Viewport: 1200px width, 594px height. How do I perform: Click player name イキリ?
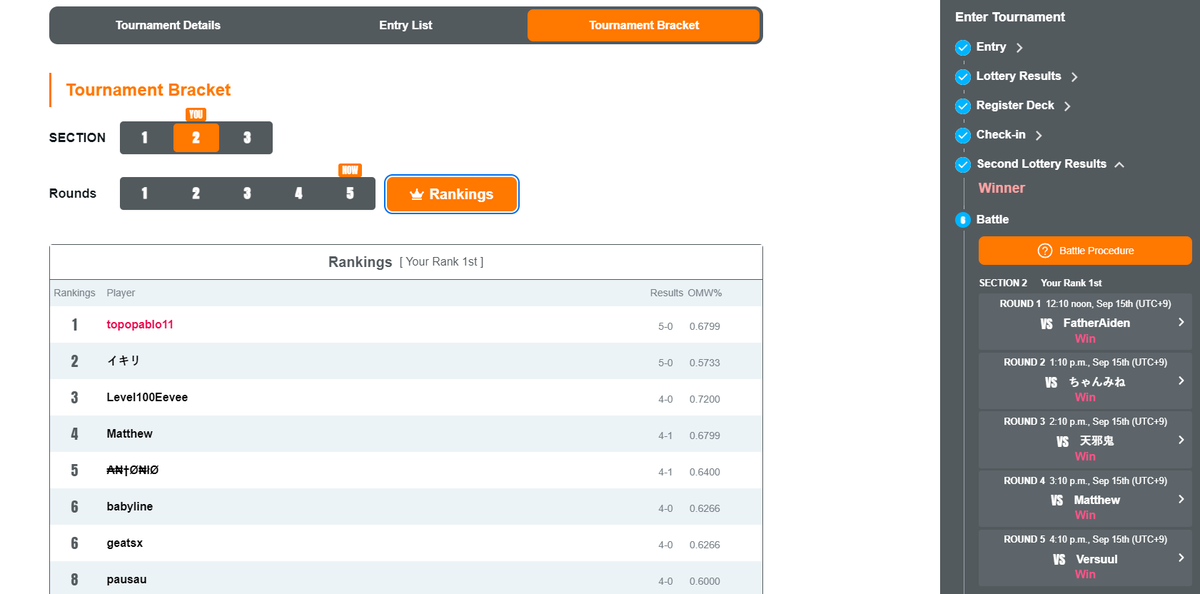(x=123, y=361)
